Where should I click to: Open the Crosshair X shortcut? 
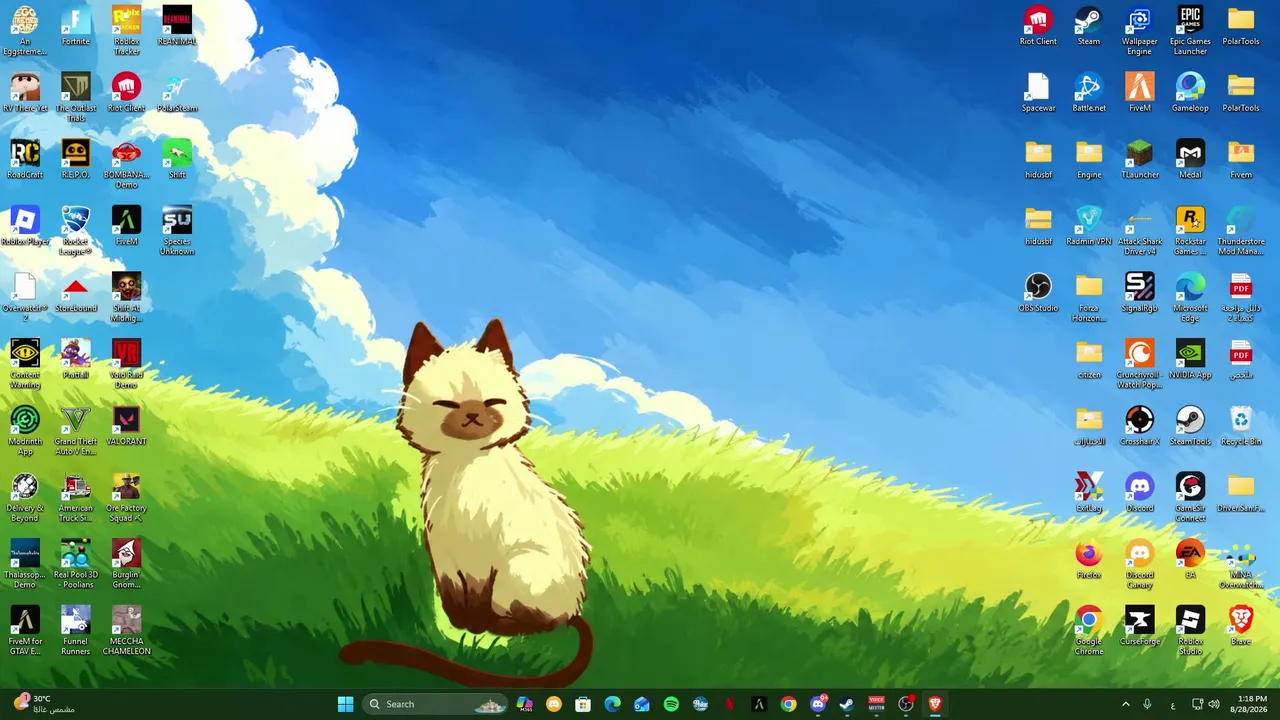point(1139,426)
